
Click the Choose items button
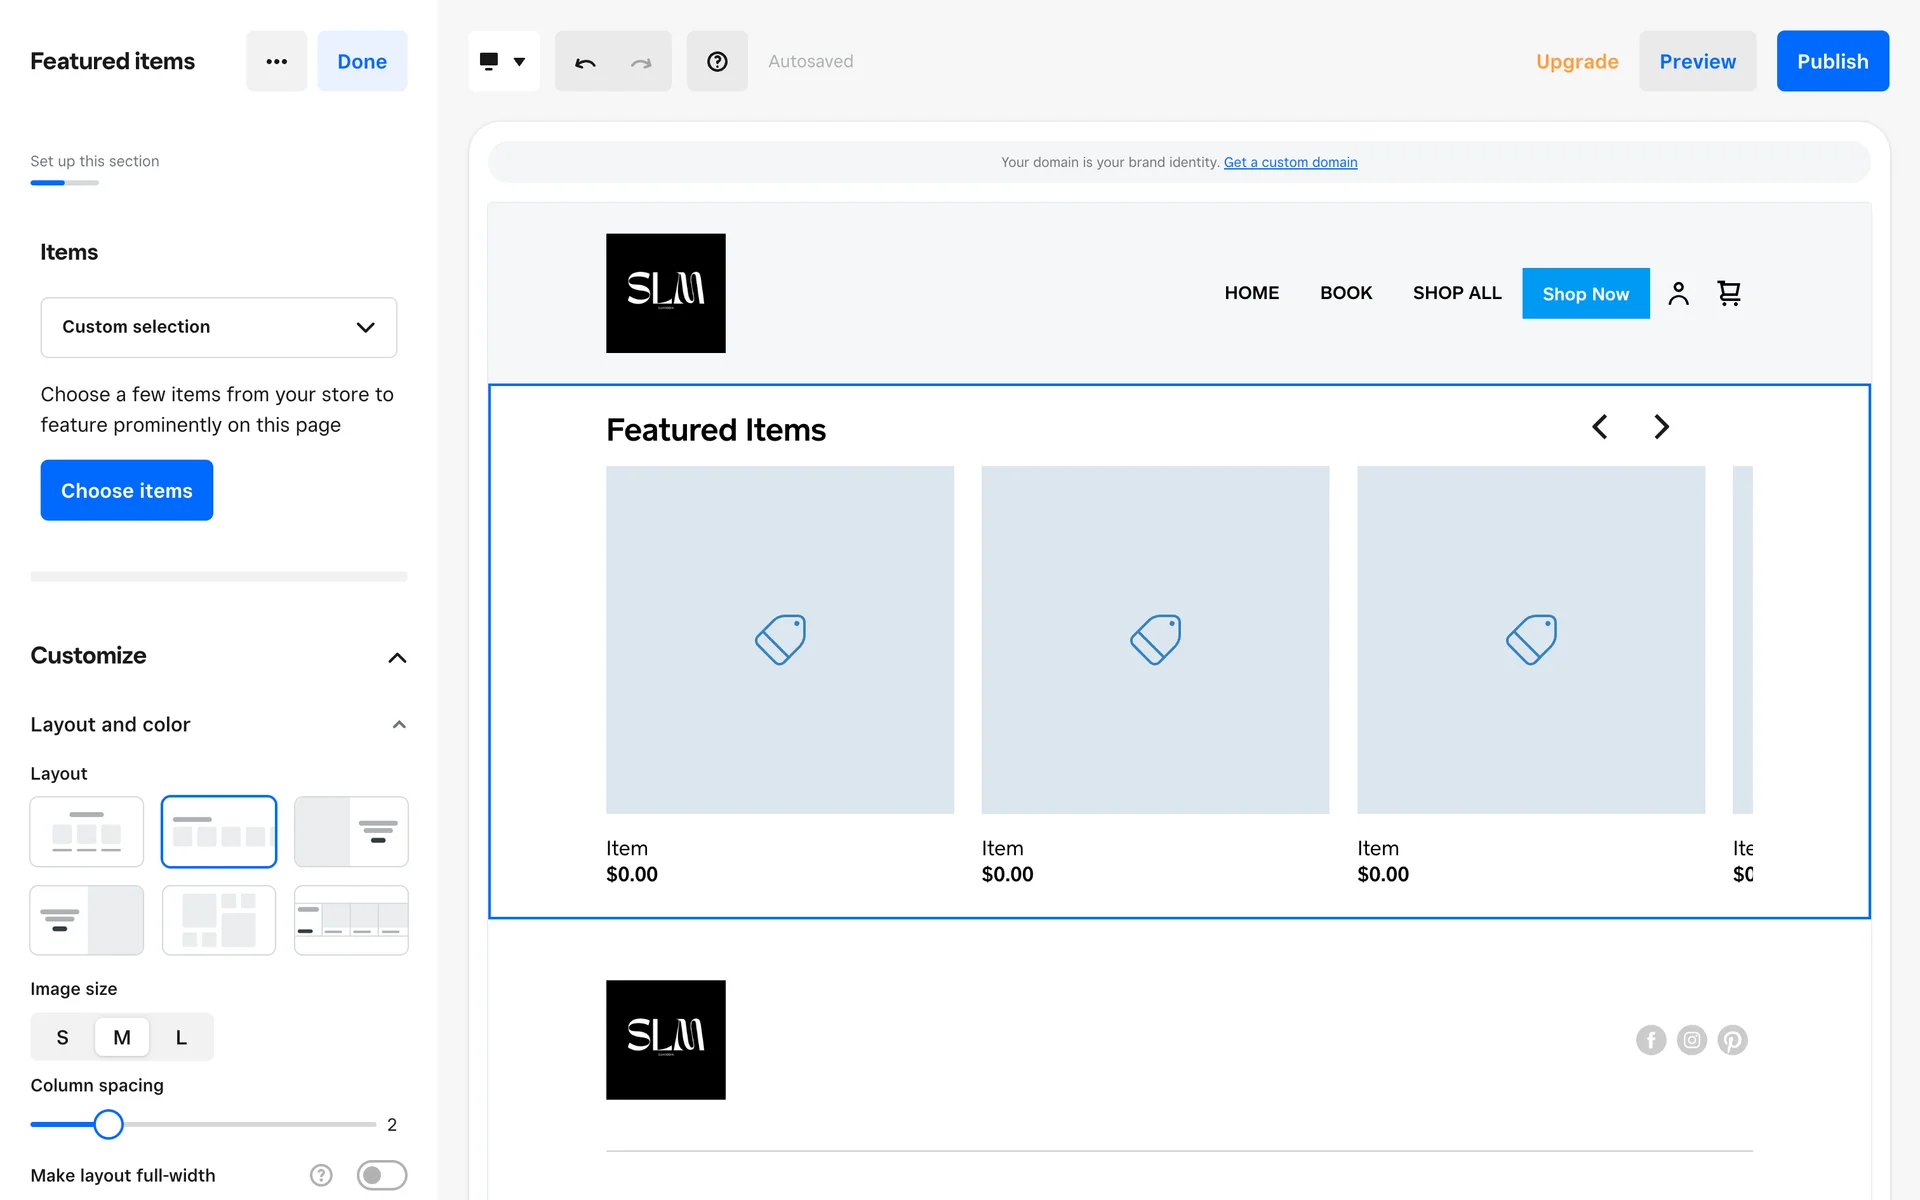[127, 490]
